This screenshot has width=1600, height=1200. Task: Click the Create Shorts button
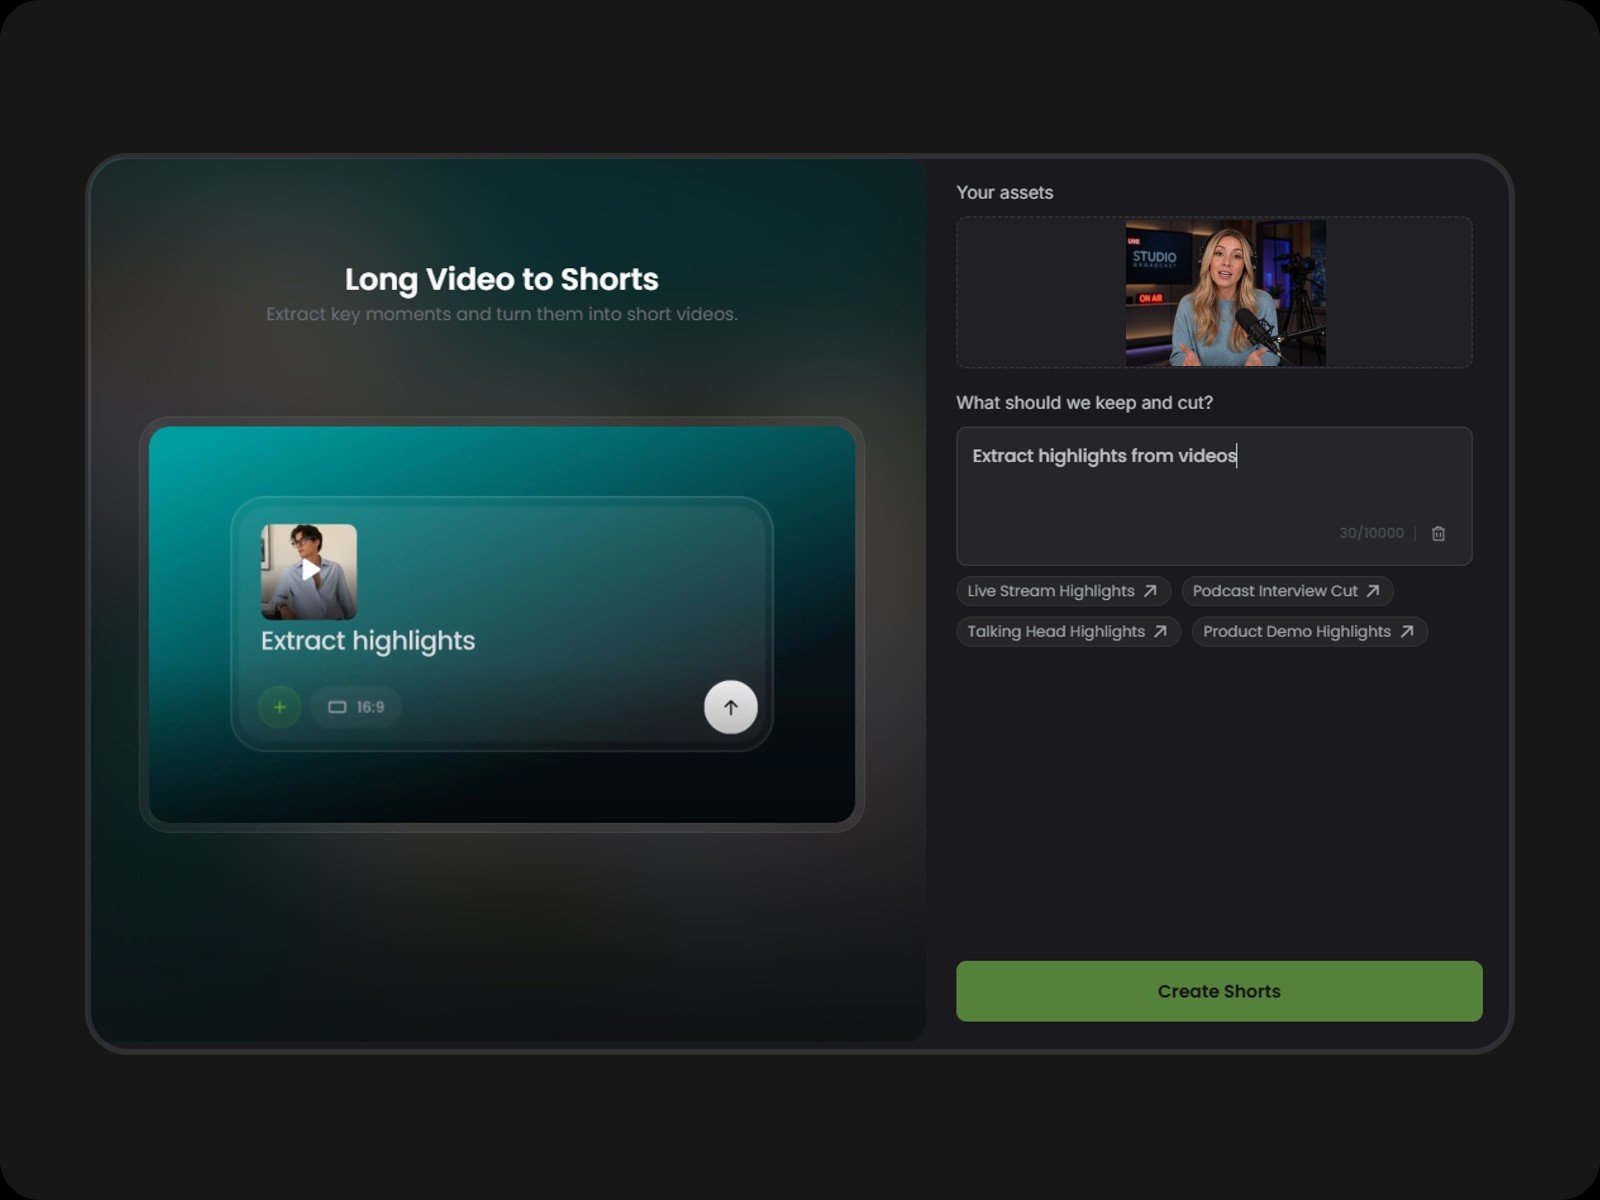pos(1219,991)
